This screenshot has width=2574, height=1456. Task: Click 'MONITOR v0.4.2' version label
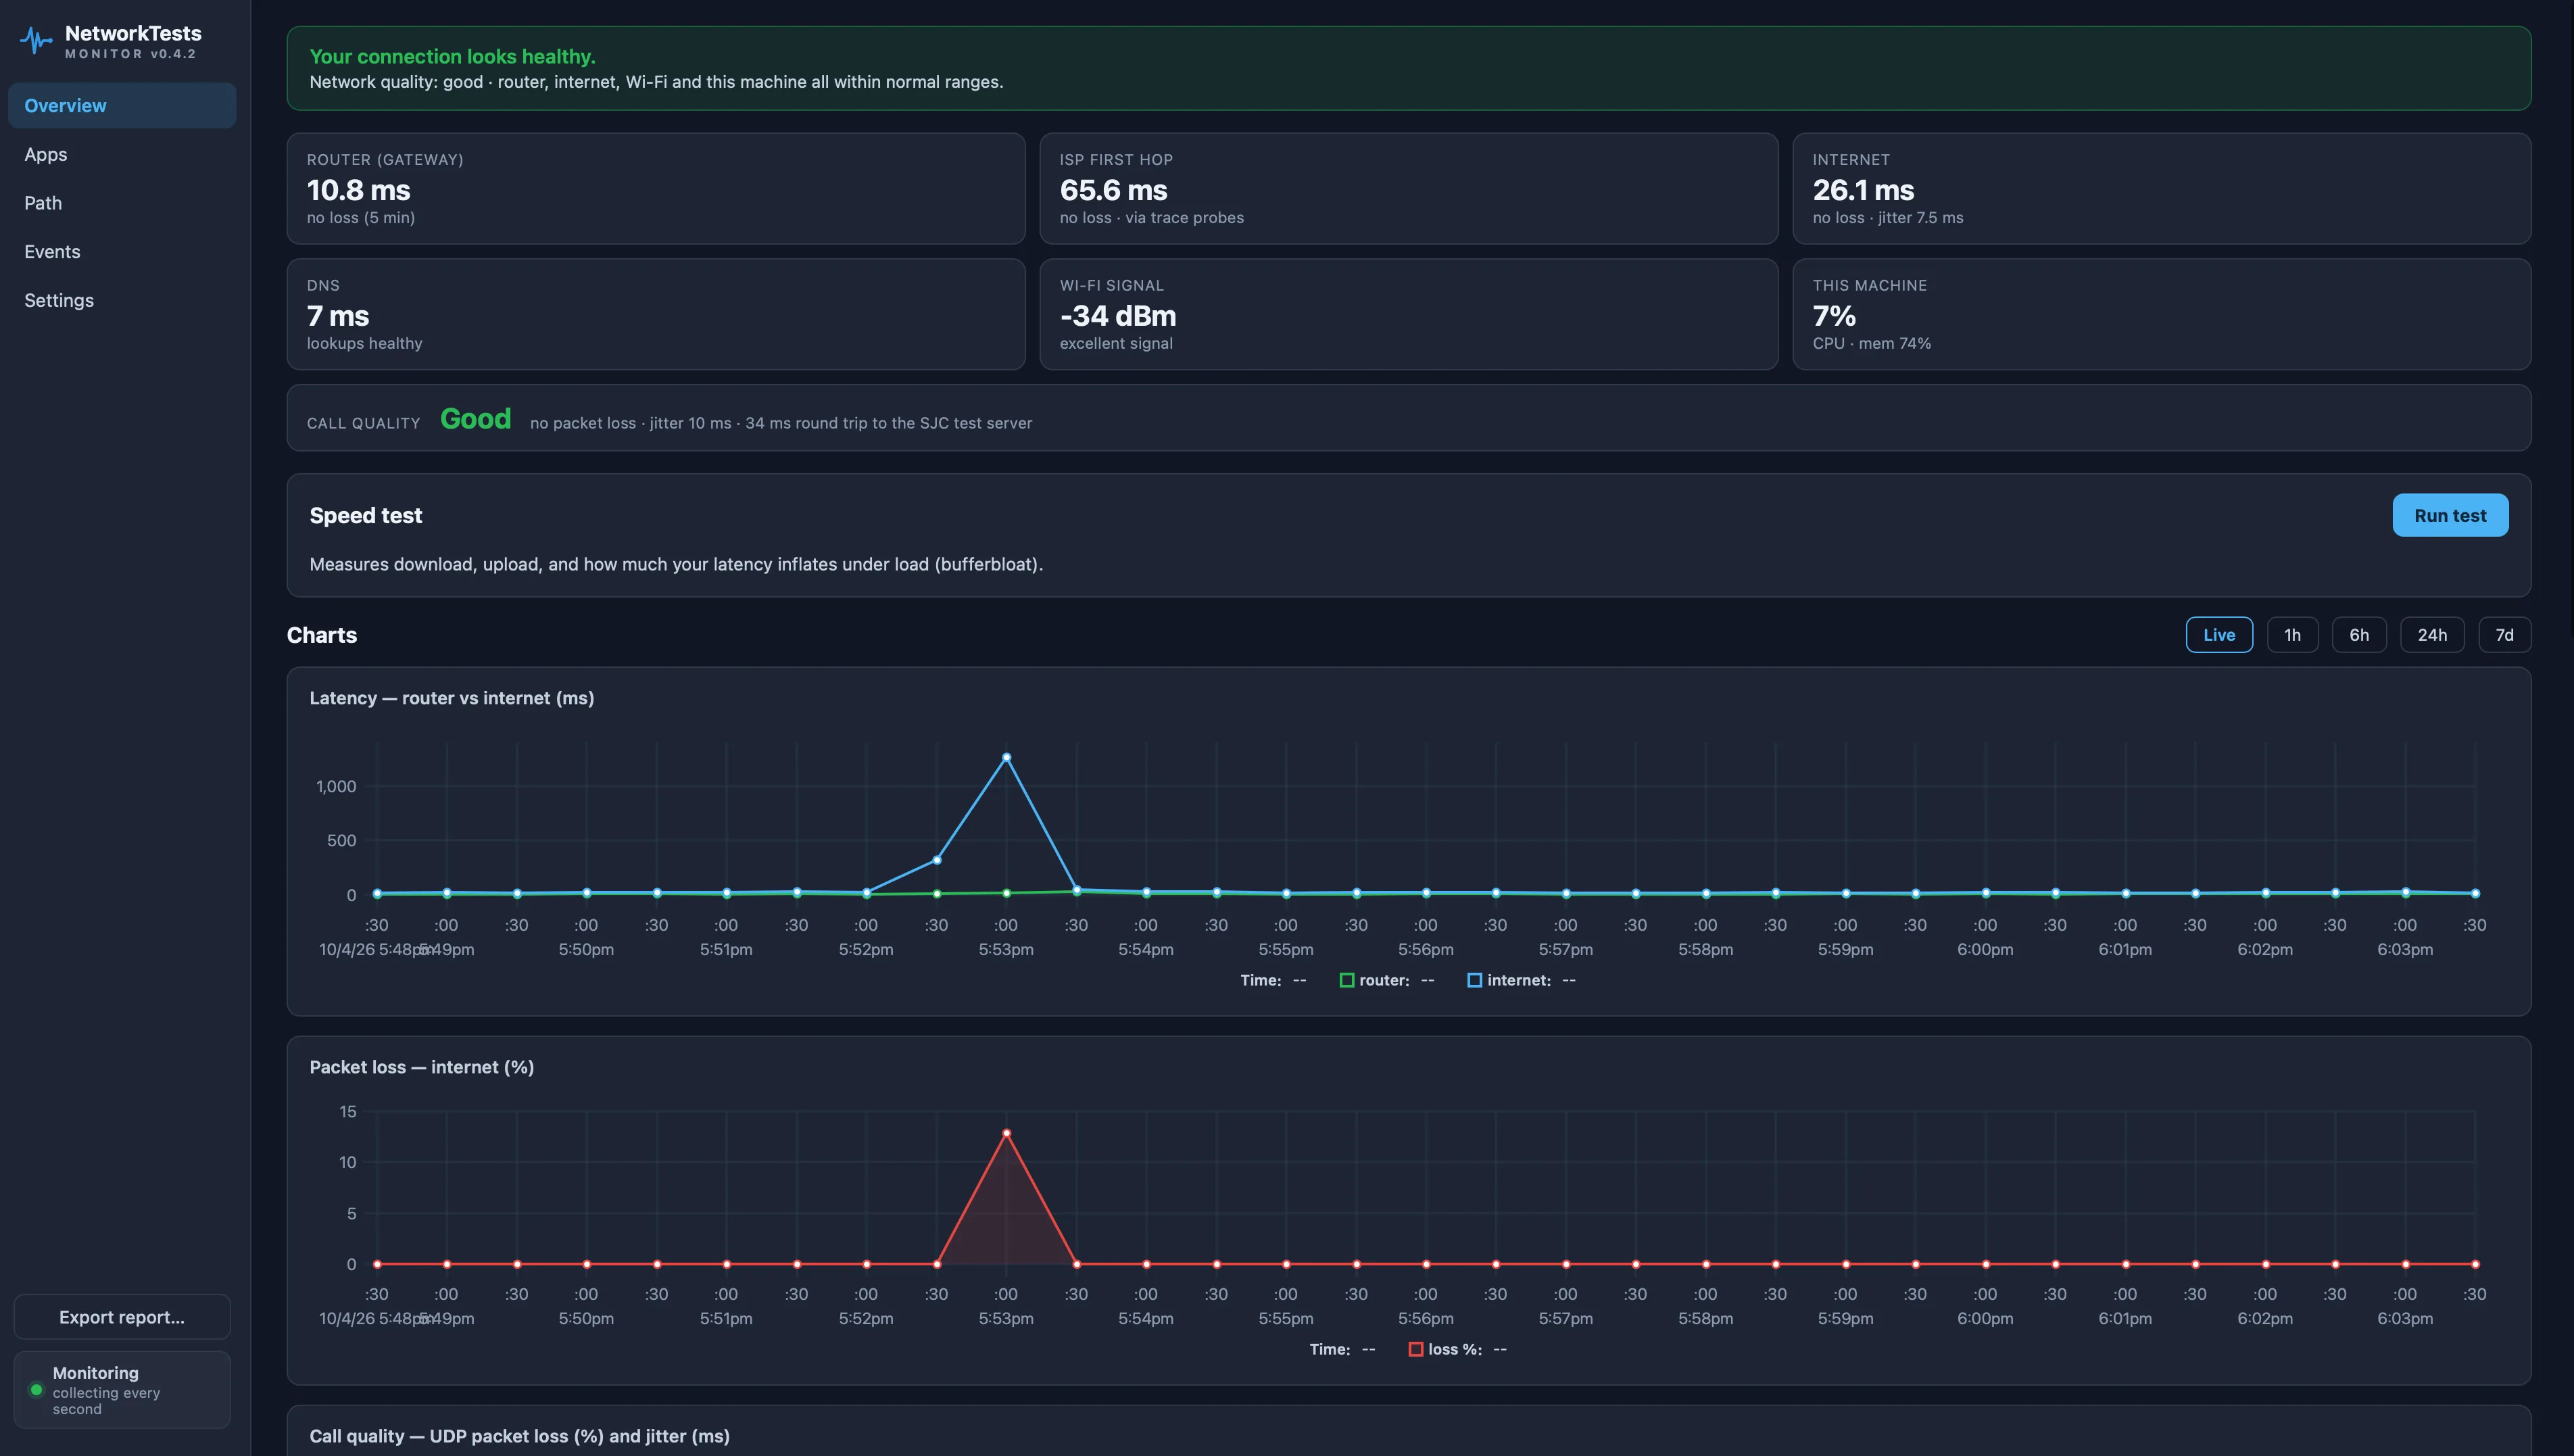coord(131,54)
